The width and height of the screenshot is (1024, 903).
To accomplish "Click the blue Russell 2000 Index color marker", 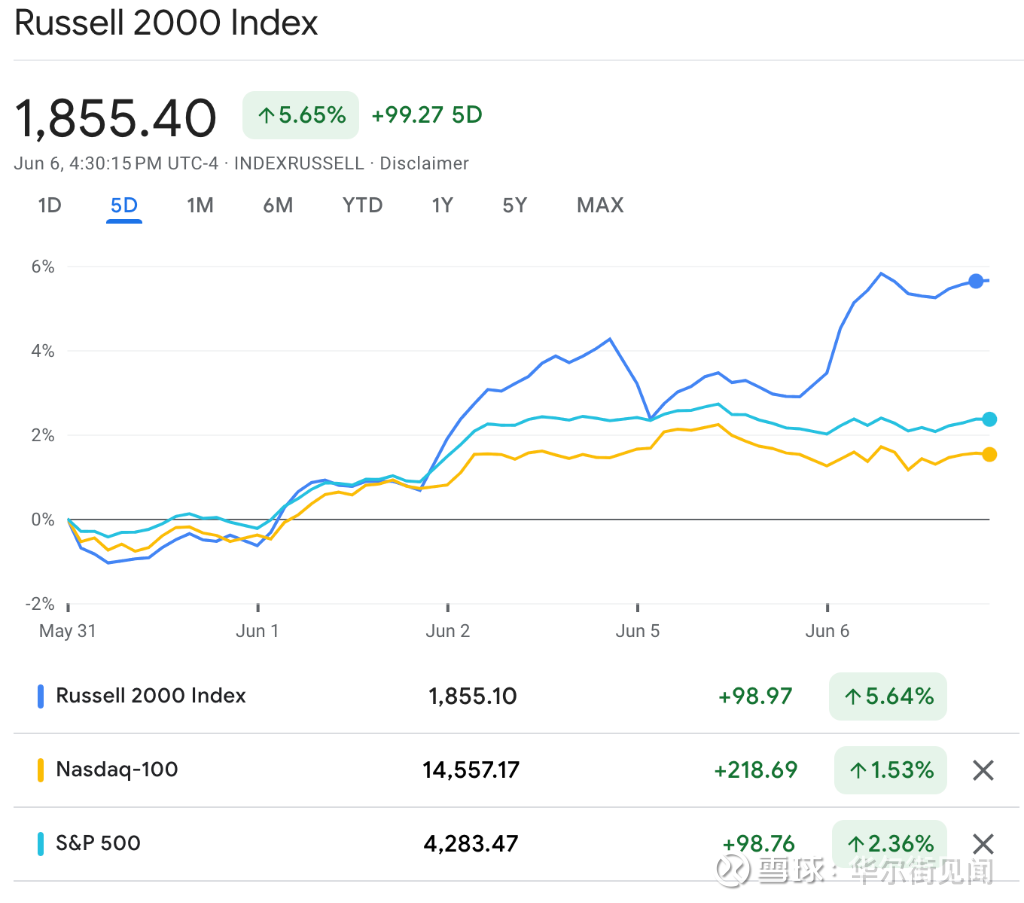I will click(40, 696).
